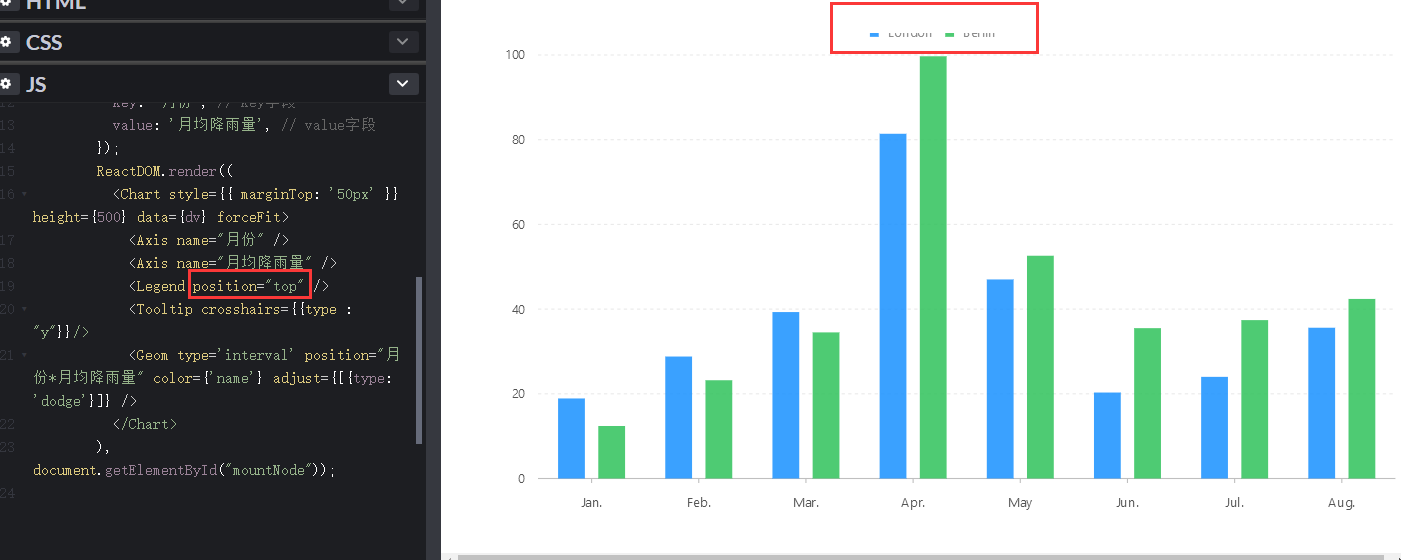Click the green Berlin bar for Mar.

(826, 405)
